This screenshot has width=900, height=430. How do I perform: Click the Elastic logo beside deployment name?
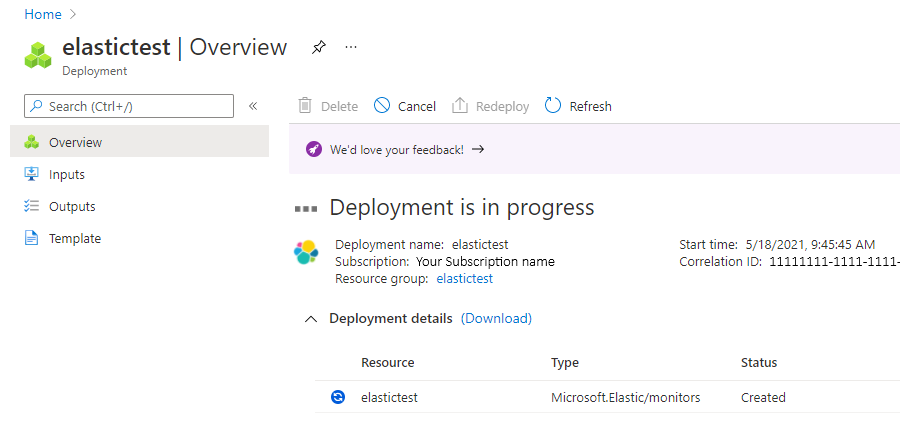pyautogui.click(x=306, y=253)
